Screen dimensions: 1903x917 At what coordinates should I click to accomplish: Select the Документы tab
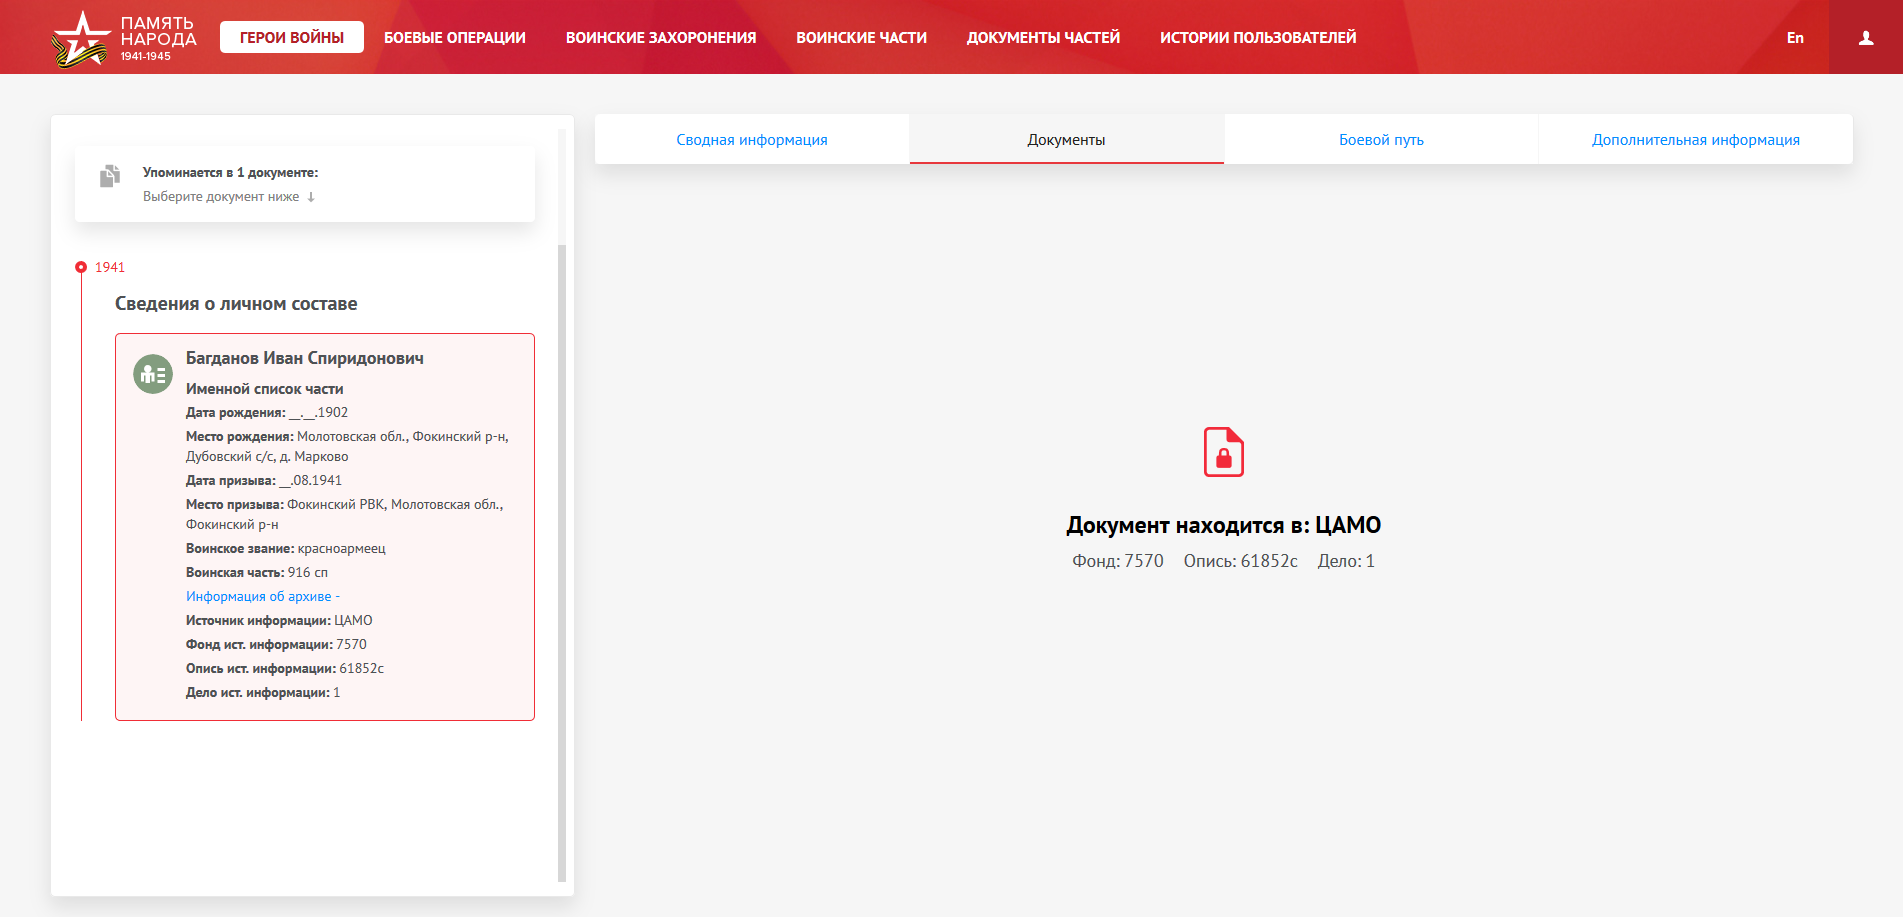click(1066, 139)
